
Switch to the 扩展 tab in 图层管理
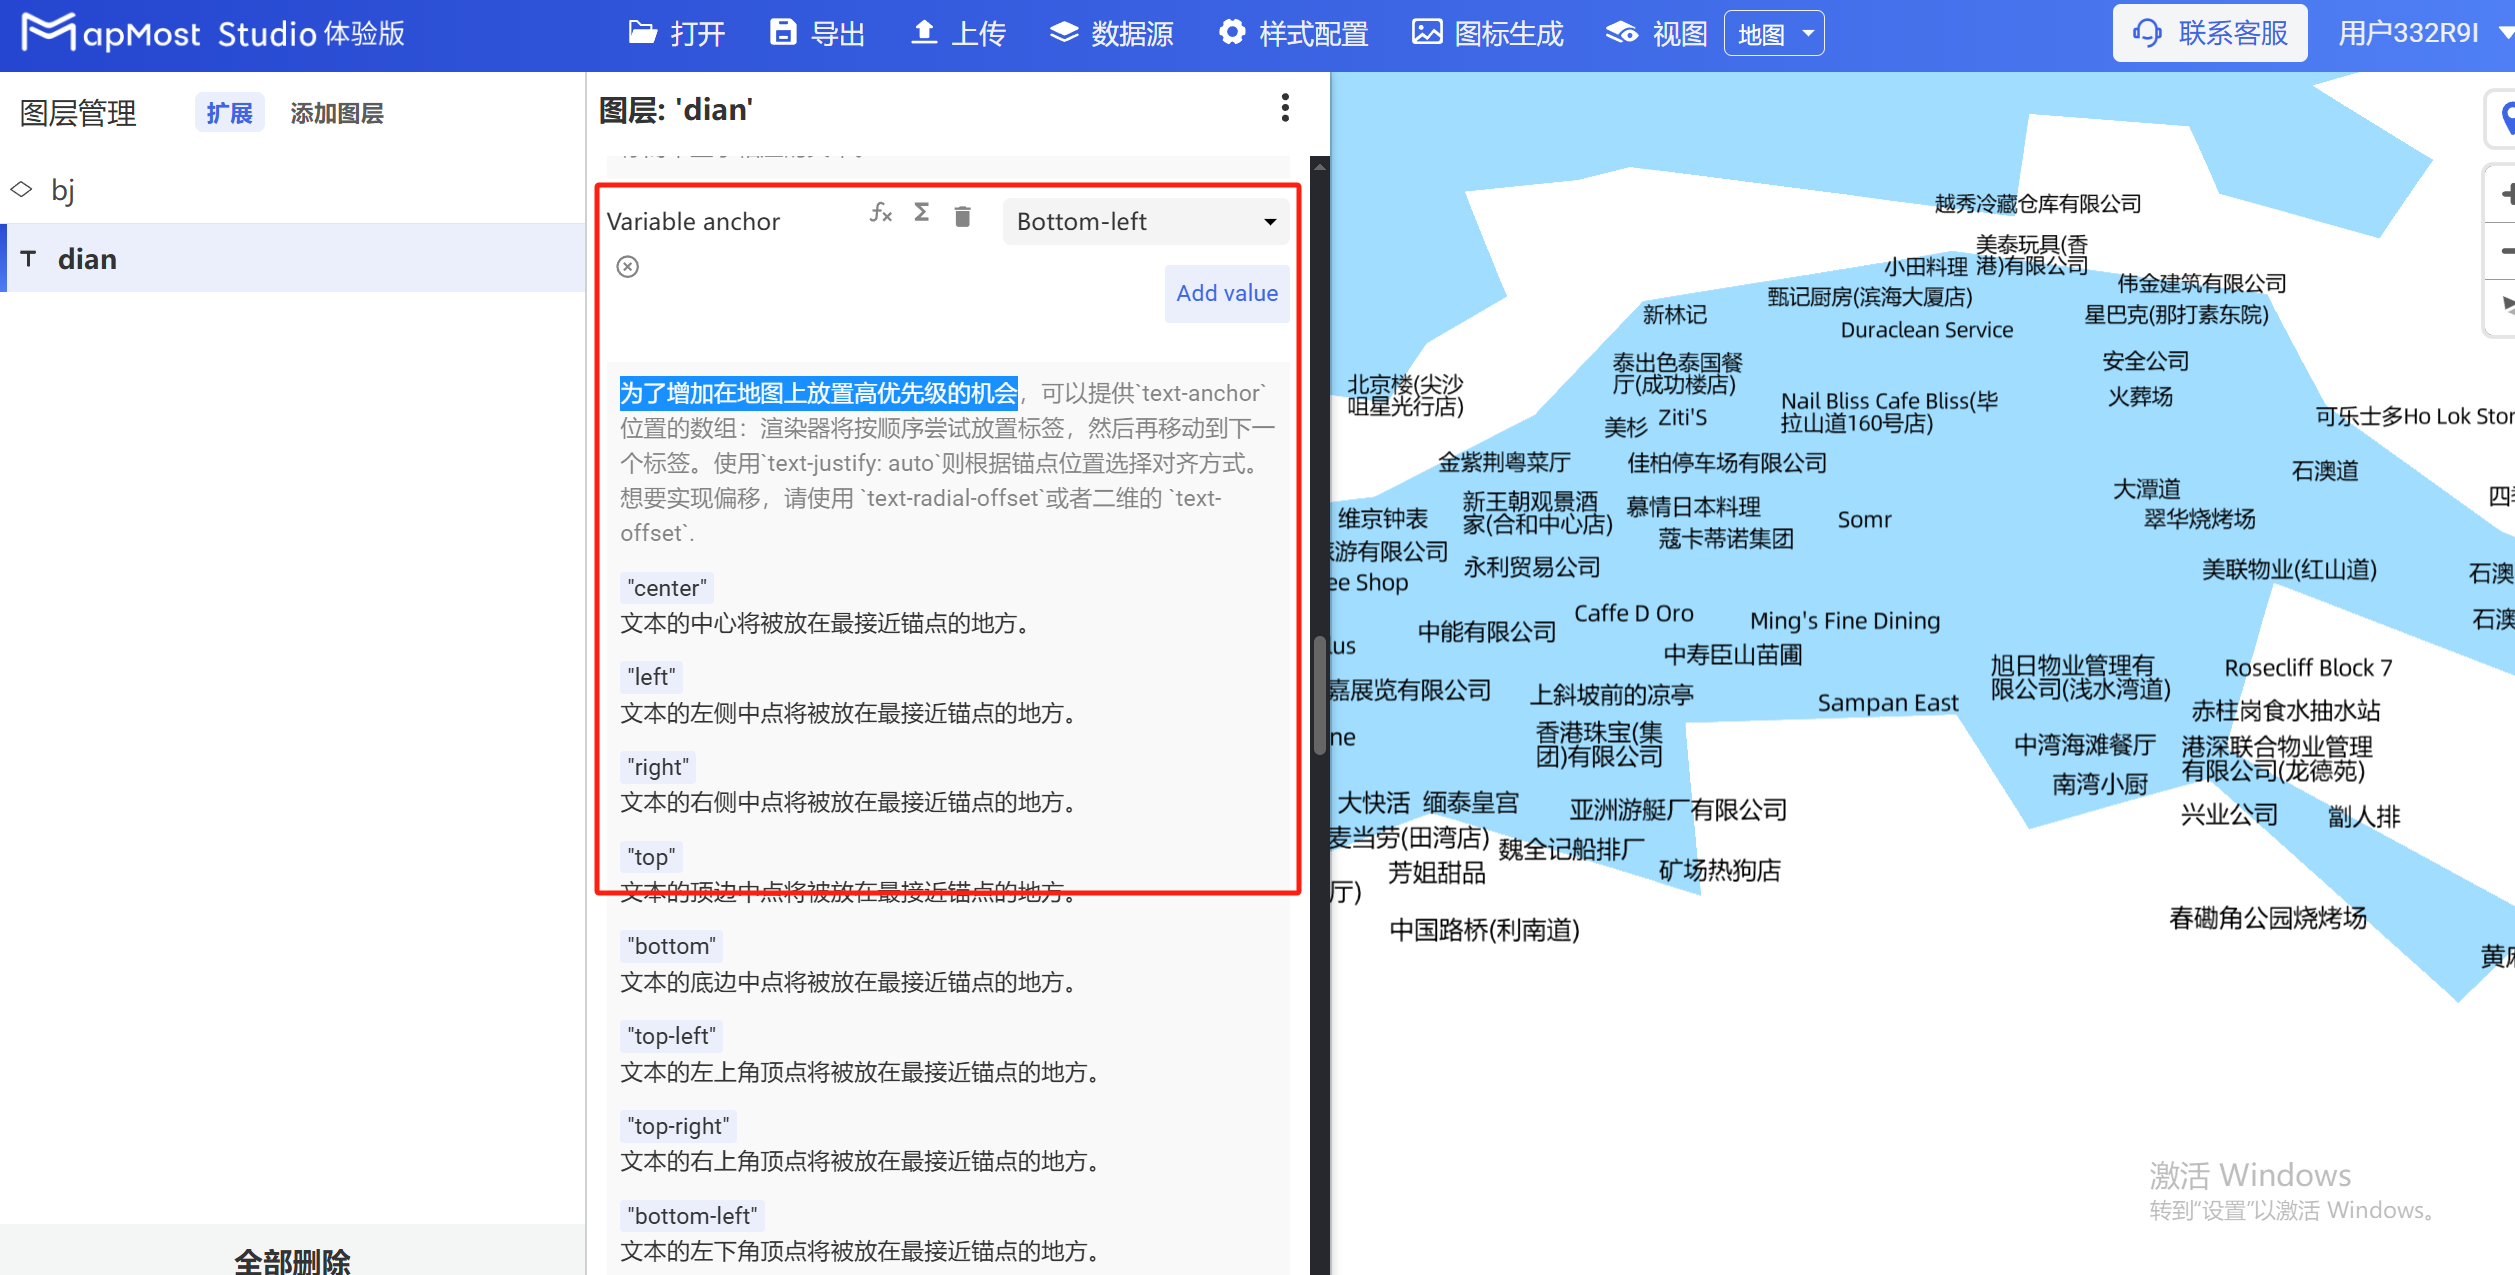pyautogui.click(x=229, y=112)
